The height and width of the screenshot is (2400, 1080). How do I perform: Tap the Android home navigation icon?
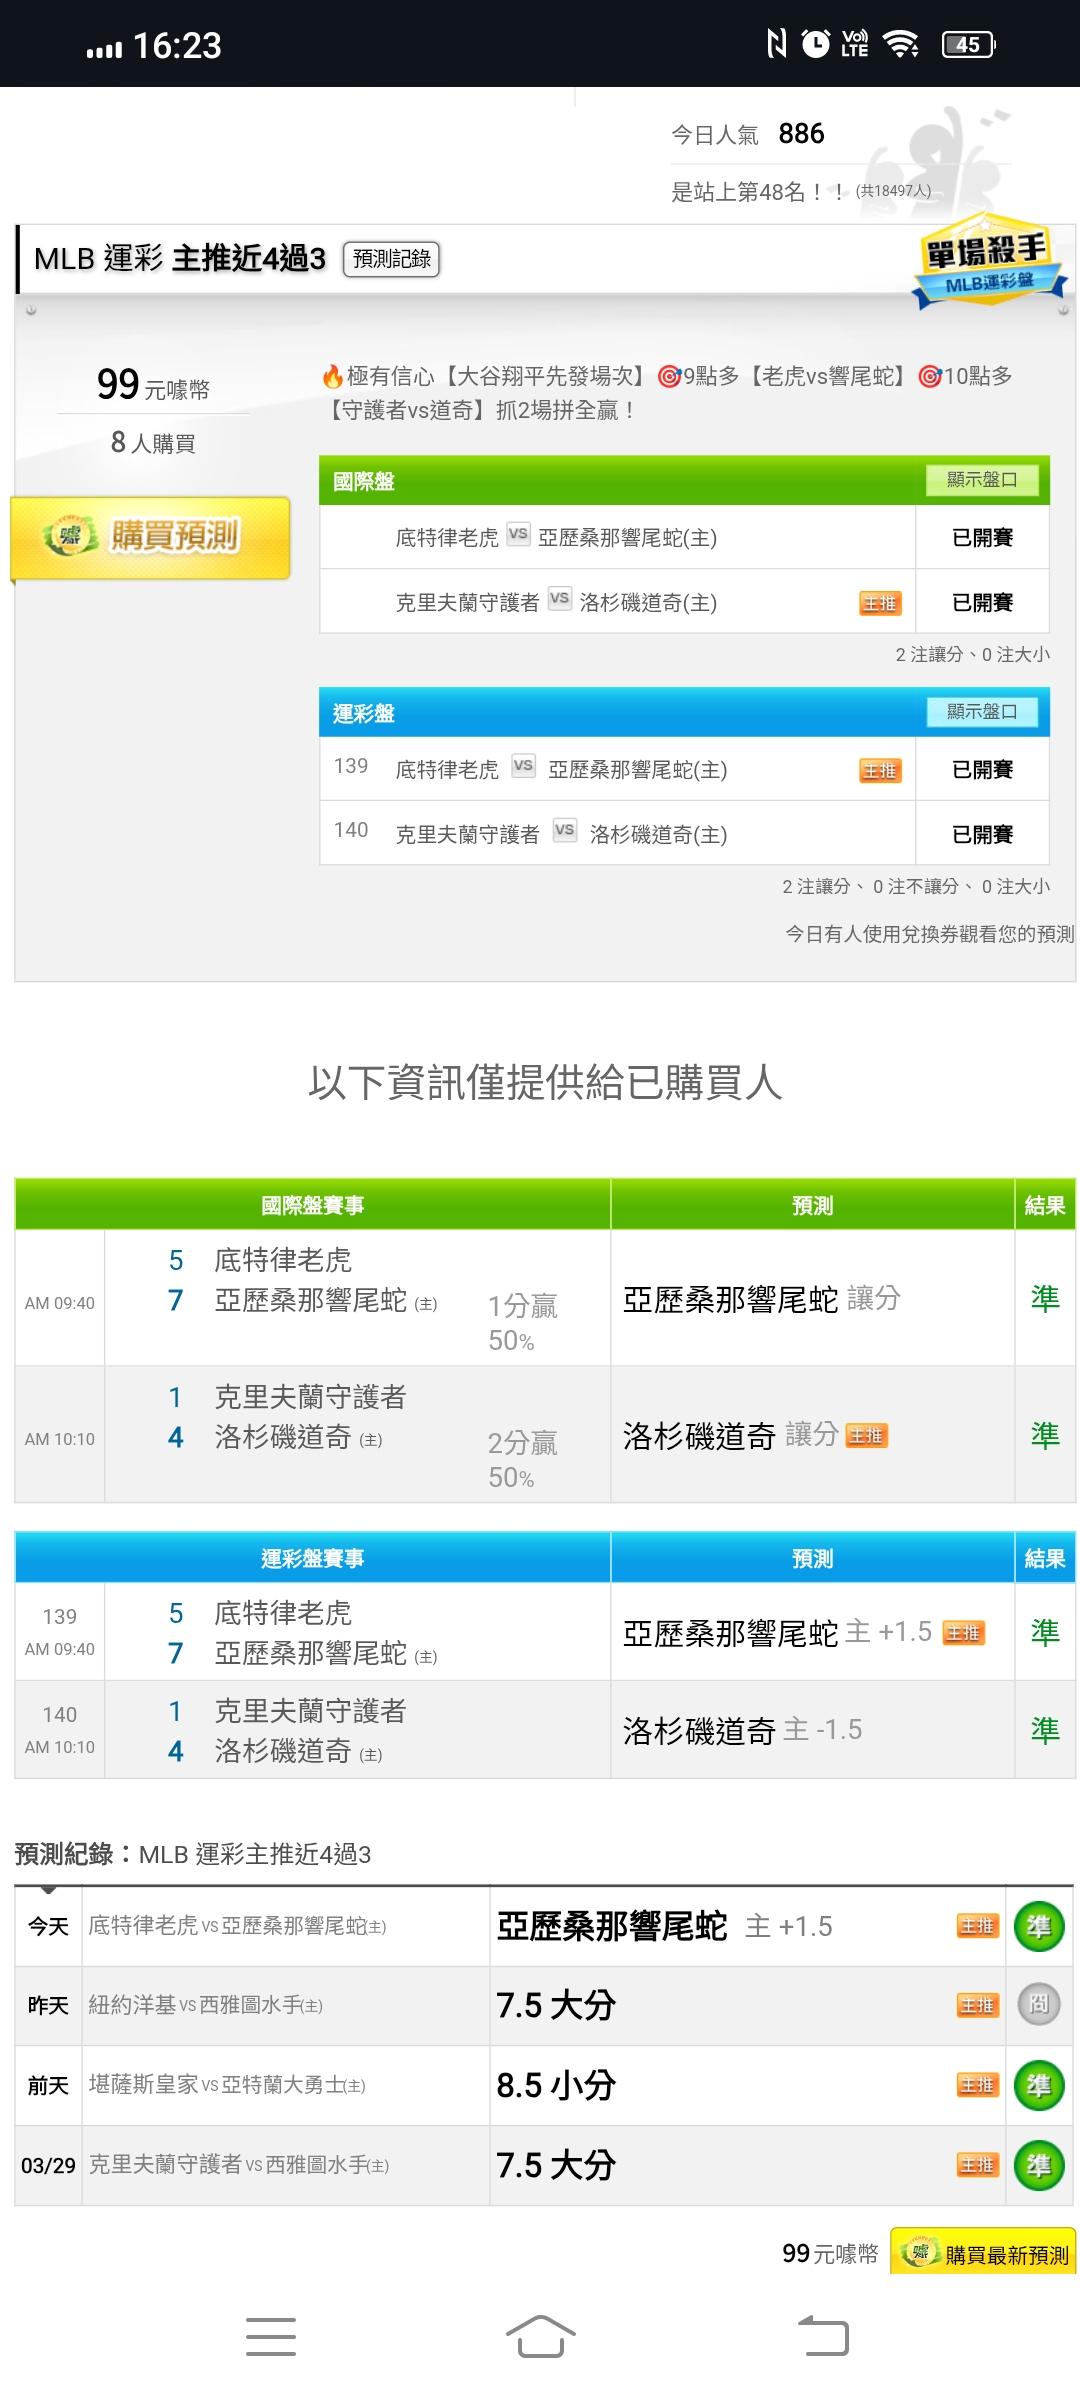pos(540,2337)
